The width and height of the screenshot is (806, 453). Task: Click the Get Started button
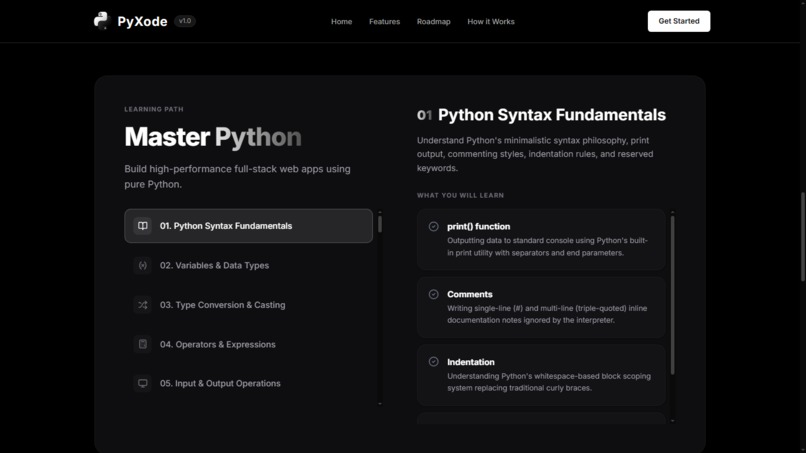pos(679,21)
